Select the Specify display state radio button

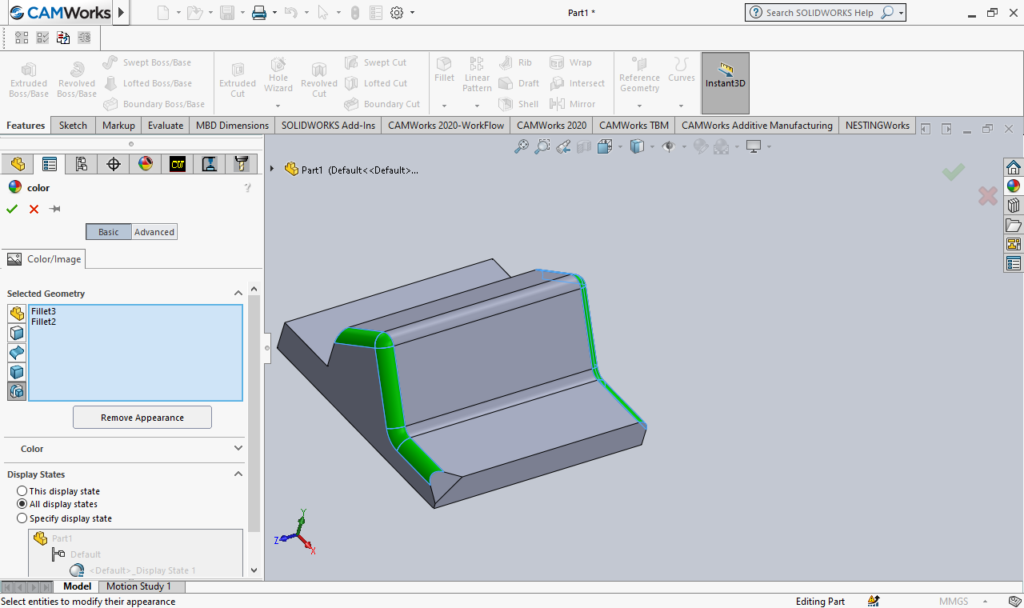[22, 518]
